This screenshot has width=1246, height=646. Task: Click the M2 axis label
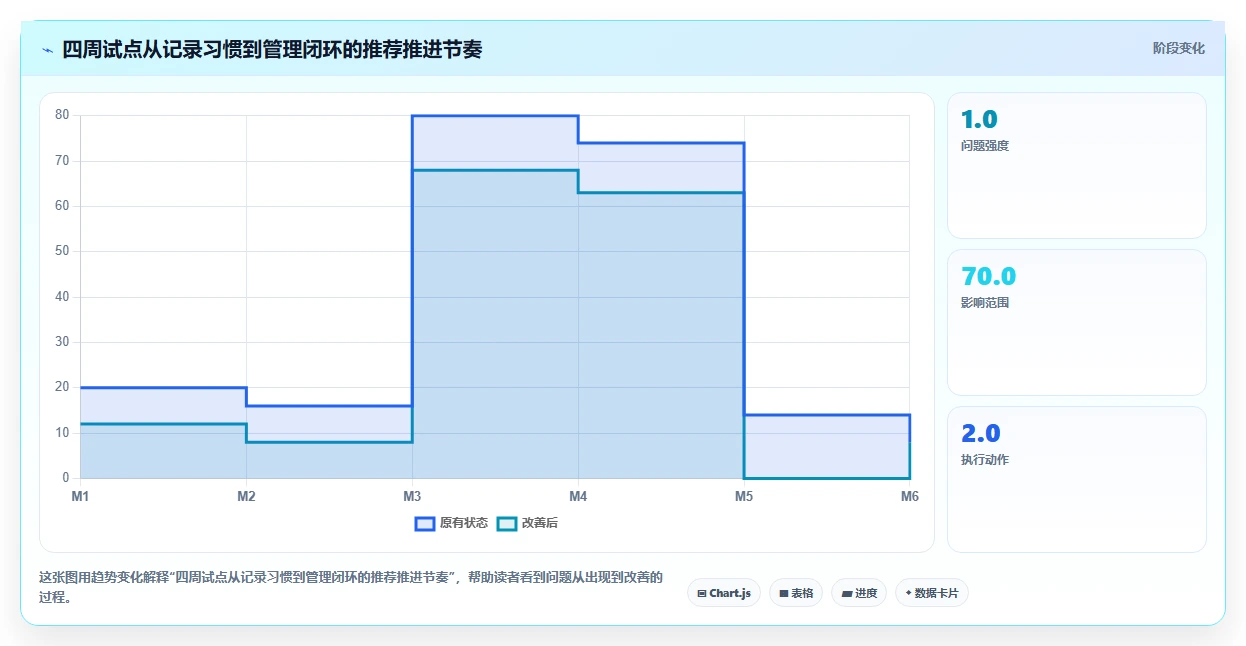[x=246, y=496]
